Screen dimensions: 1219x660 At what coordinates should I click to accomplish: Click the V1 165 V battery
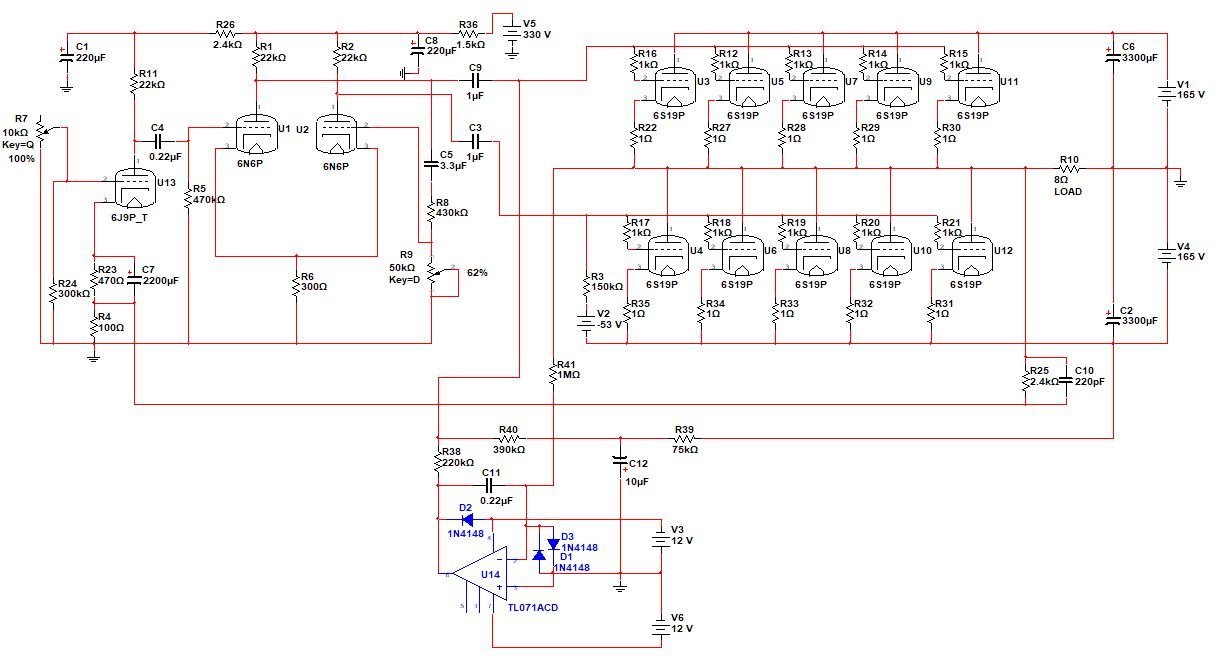(x=1167, y=94)
